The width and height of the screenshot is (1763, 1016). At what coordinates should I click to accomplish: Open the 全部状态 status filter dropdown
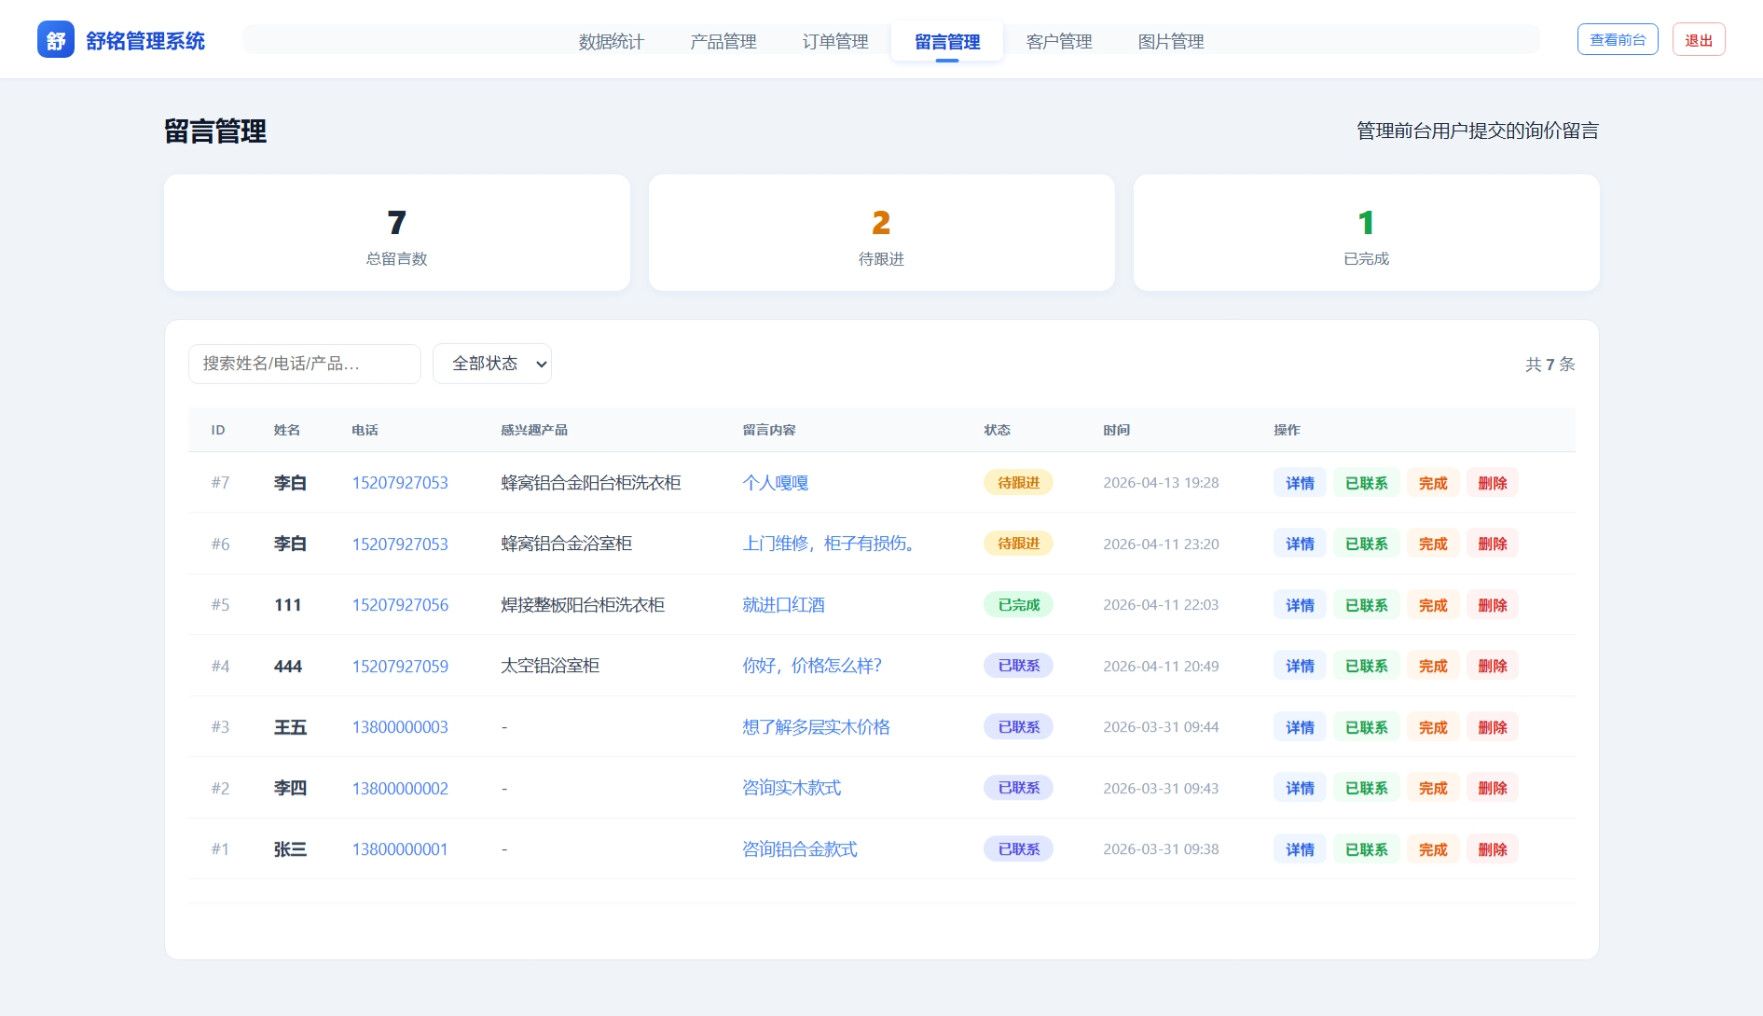[x=492, y=364]
